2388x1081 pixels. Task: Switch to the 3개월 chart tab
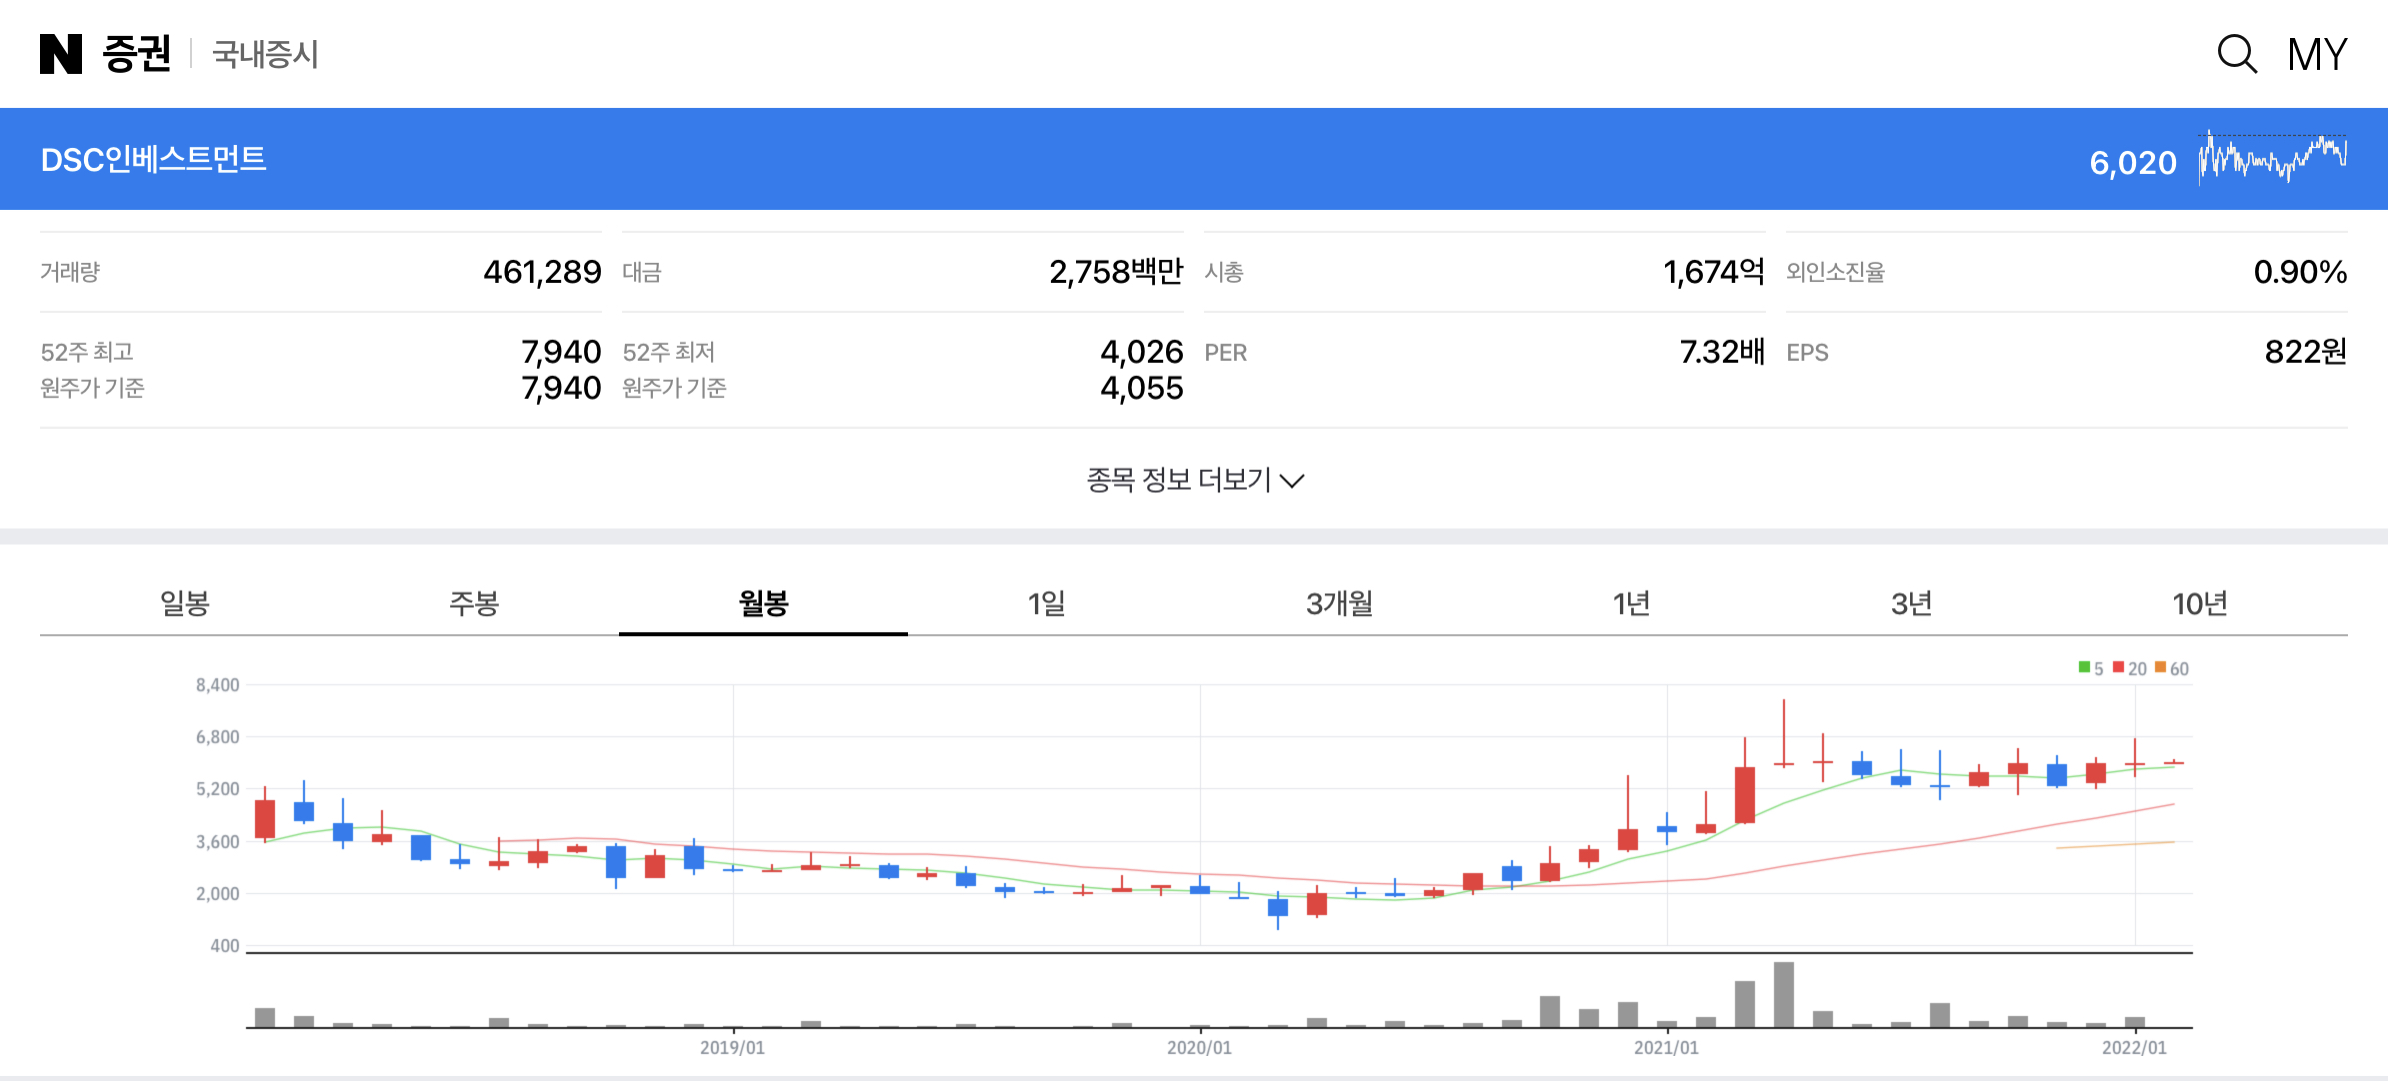click(x=1339, y=603)
